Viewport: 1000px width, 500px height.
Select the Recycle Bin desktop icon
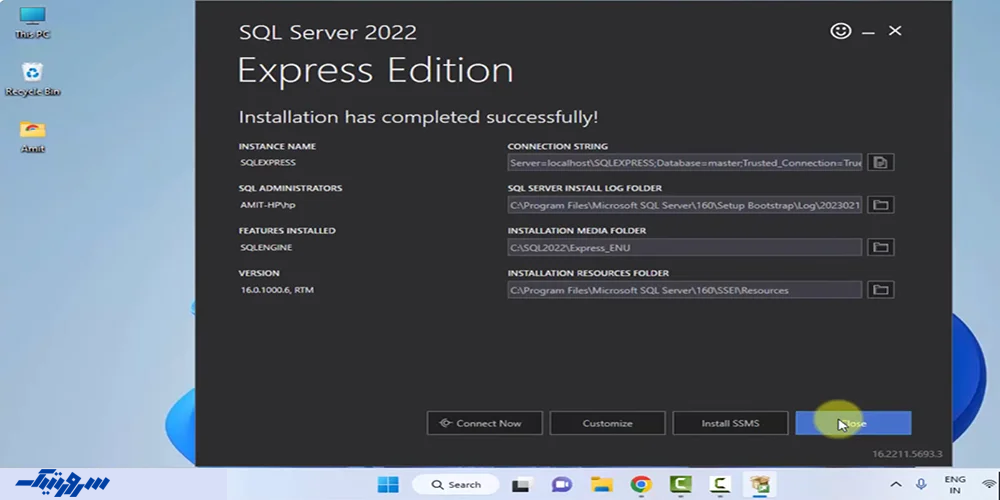click(33, 79)
